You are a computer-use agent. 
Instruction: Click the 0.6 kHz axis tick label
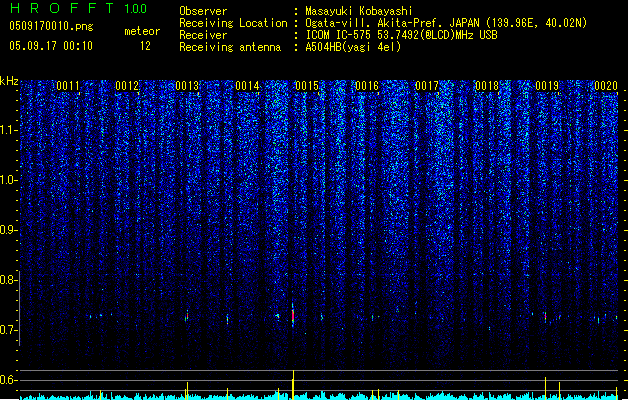tap(9, 380)
